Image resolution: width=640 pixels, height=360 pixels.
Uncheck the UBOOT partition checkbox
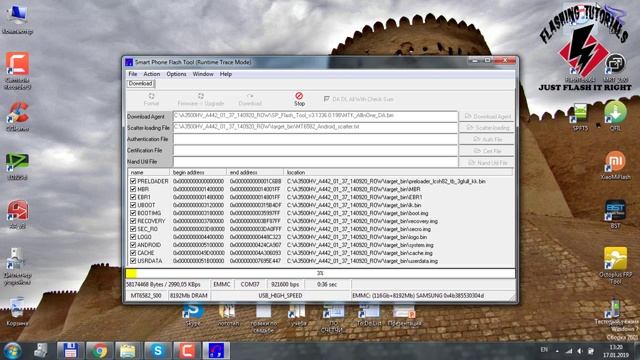133,205
